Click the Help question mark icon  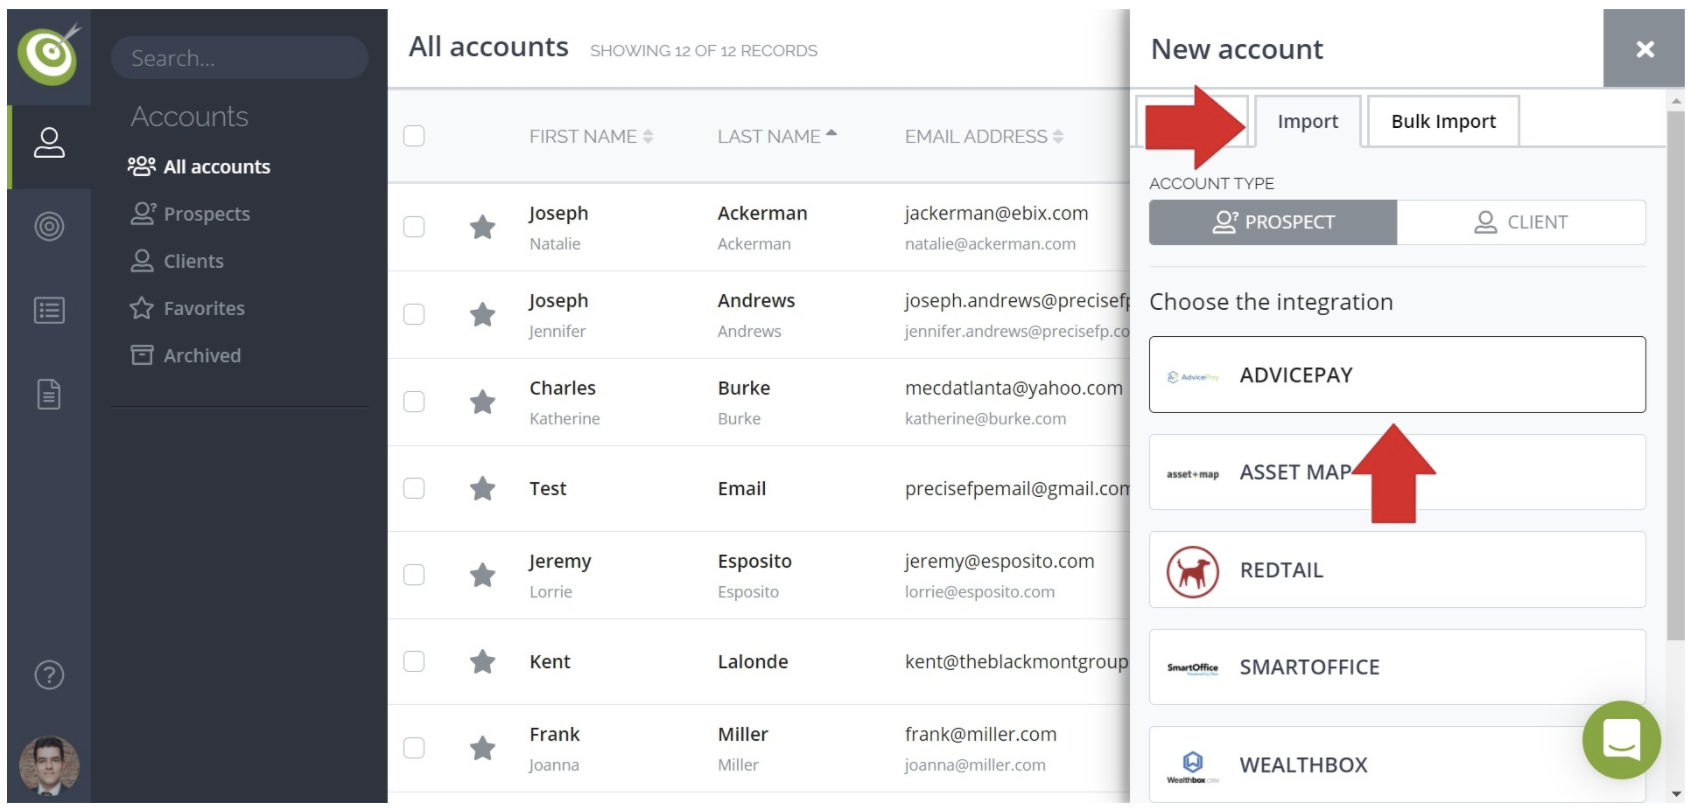point(47,675)
